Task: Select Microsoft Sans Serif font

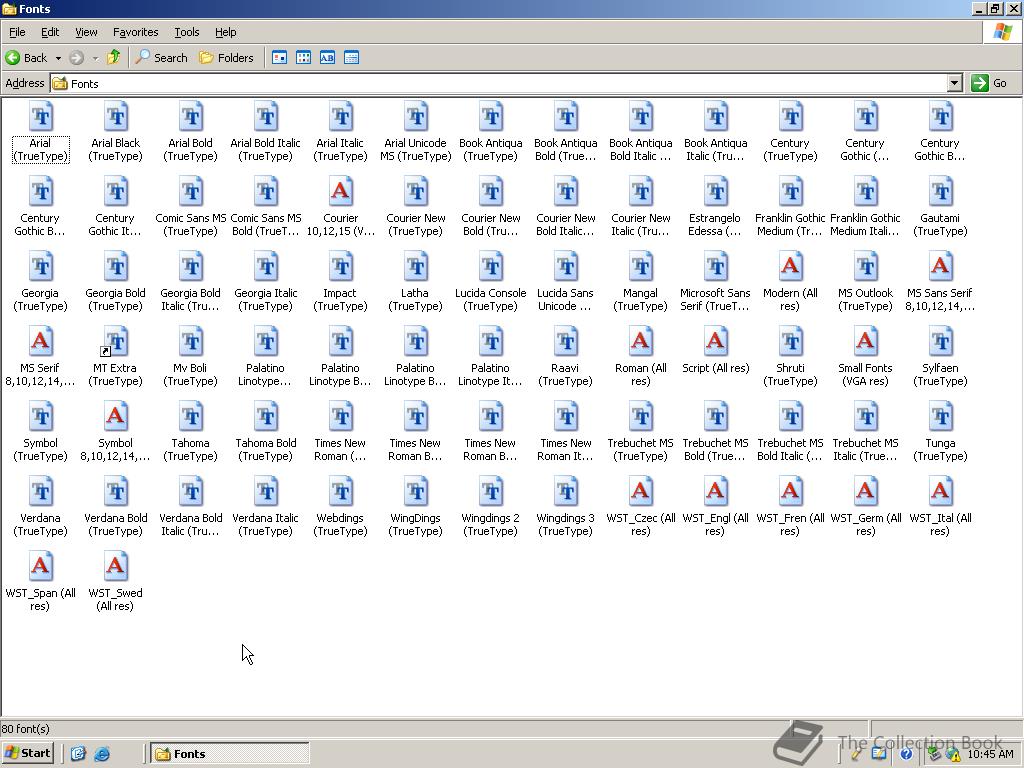Action: click(x=715, y=283)
